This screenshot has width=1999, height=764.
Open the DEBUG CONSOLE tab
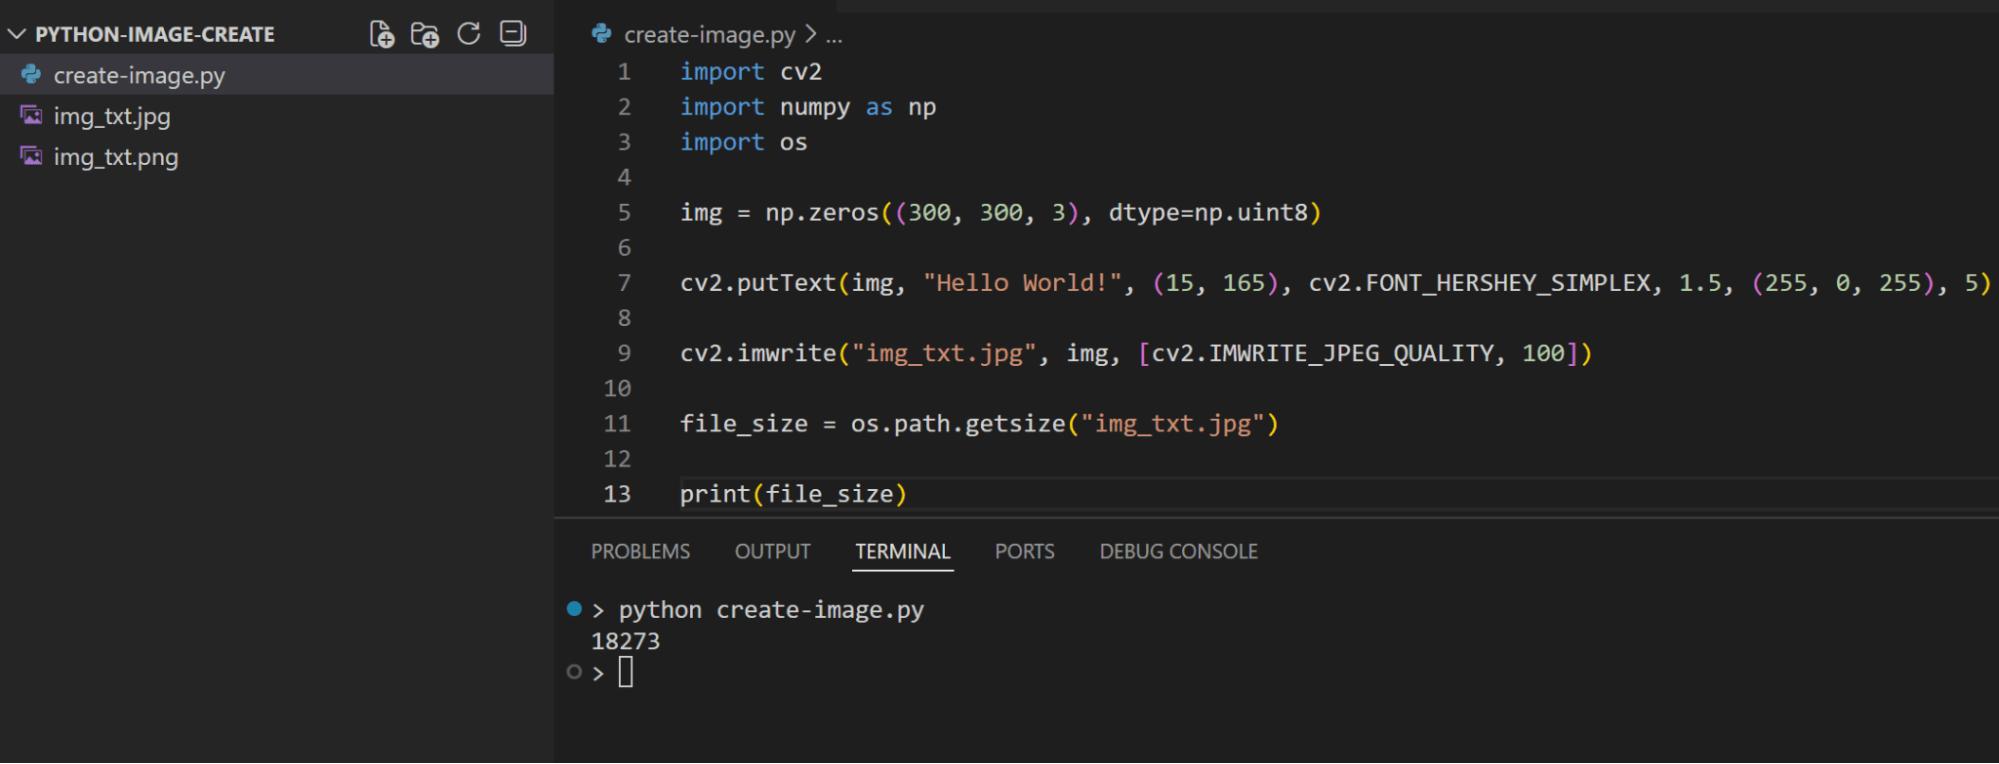click(x=1178, y=552)
